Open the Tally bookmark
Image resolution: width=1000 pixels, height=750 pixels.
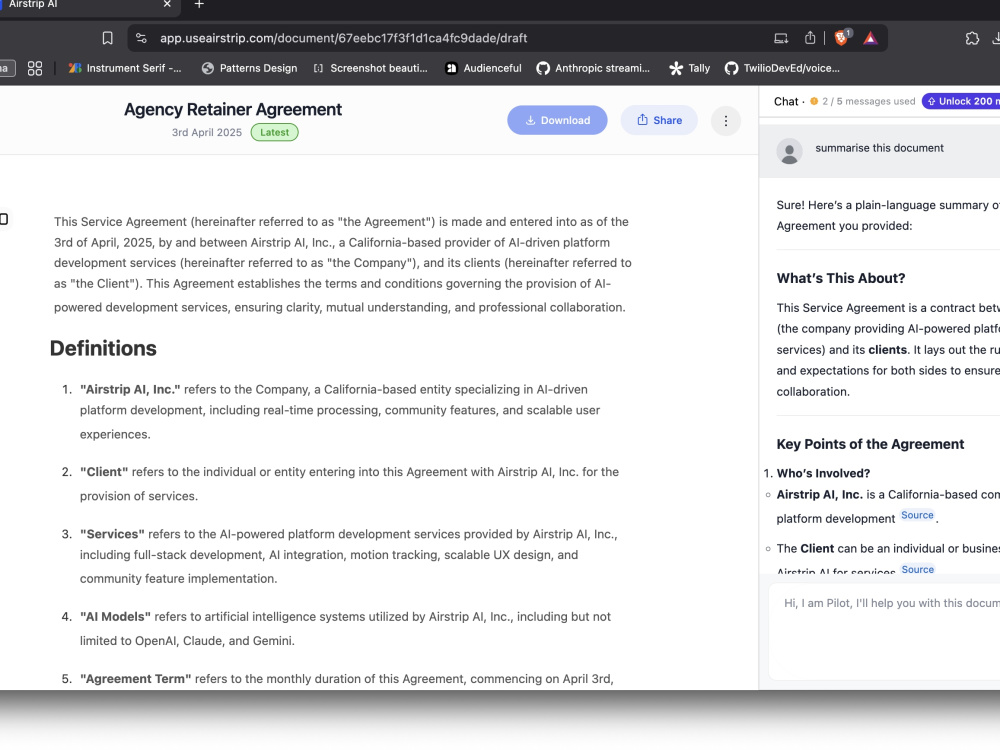(689, 68)
